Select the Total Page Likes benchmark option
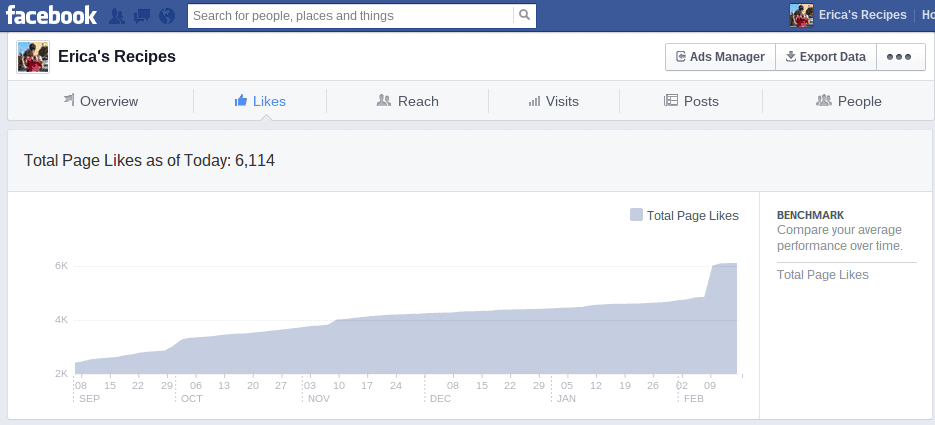The image size is (935, 425). [822, 275]
